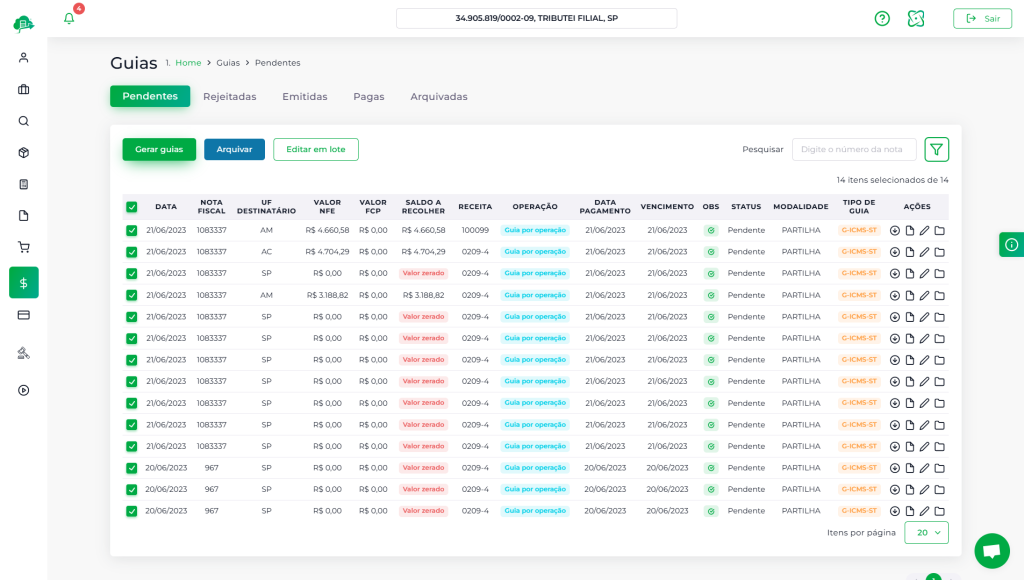Screen dimensions: 1024x580
Task: Click the Home breadcrumb link
Action: pos(188,63)
